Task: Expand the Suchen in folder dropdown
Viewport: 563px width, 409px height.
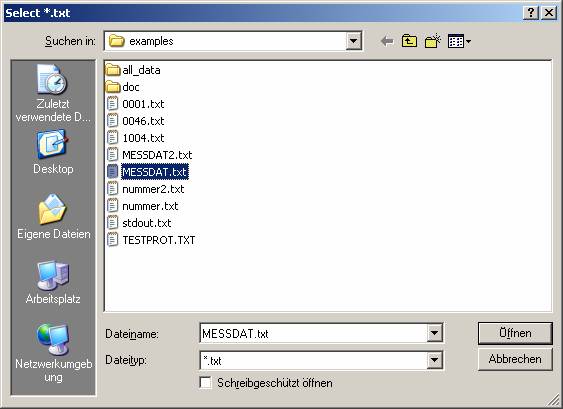Action: pyautogui.click(x=353, y=41)
